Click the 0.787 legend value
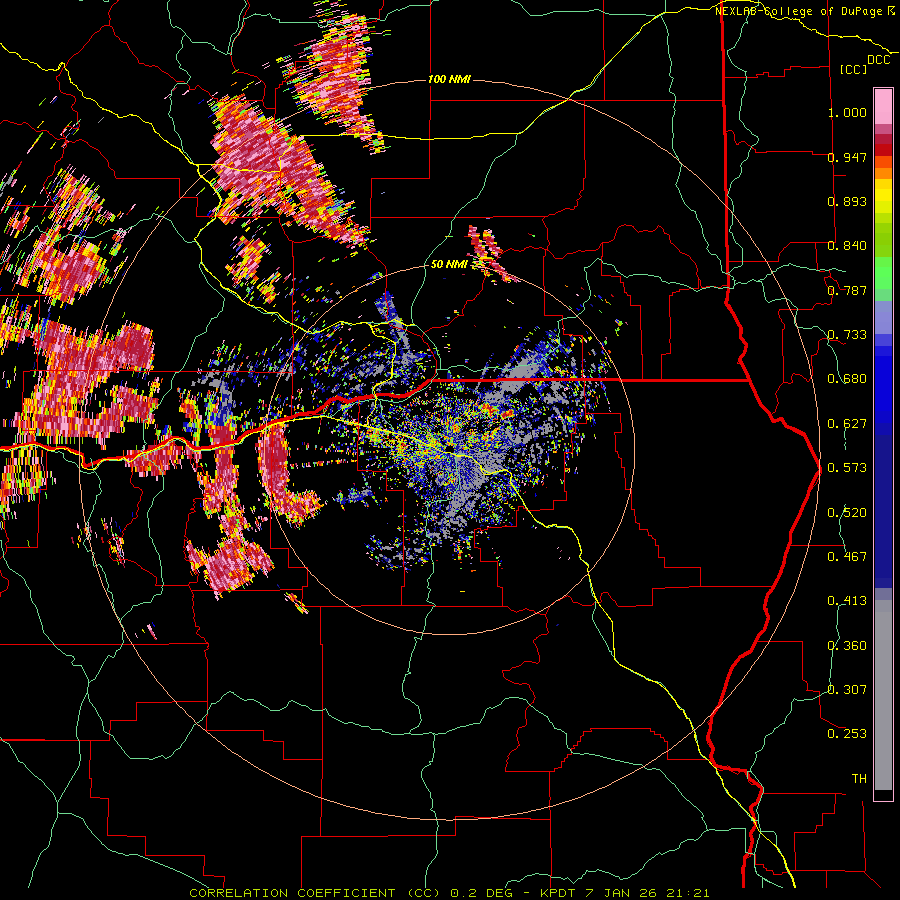The image size is (900, 900). pyautogui.click(x=847, y=290)
